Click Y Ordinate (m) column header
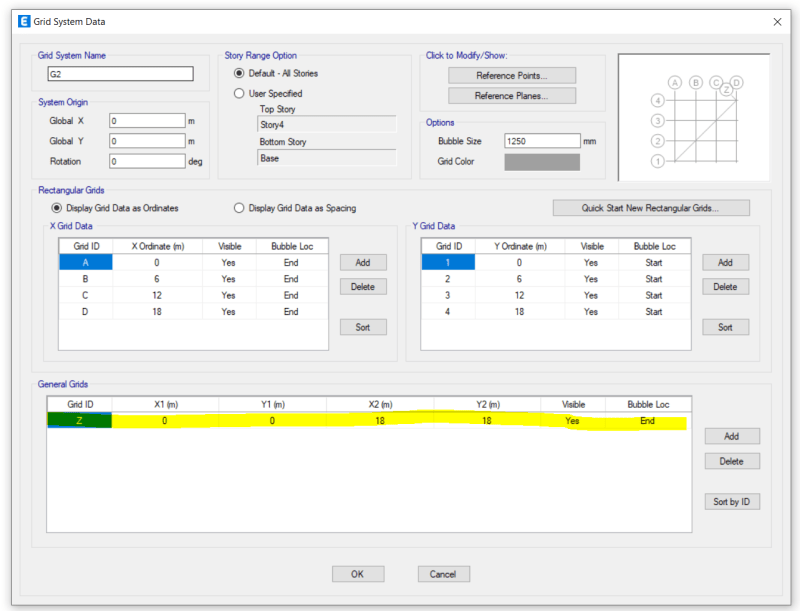 520,246
